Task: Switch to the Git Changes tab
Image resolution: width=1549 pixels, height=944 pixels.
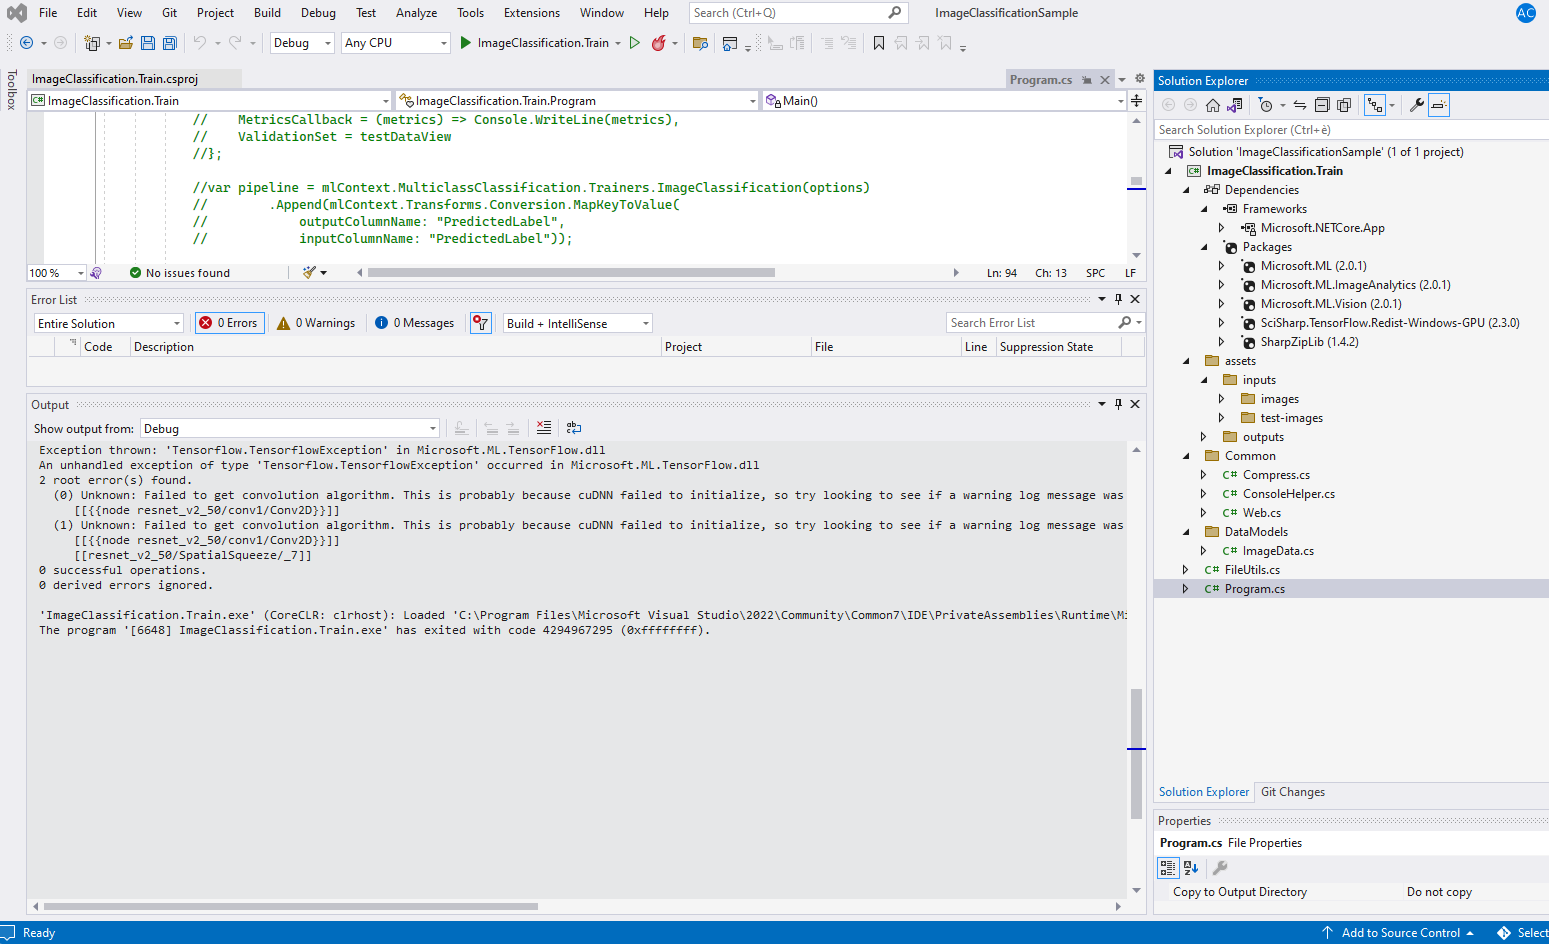Action: [1292, 791]
